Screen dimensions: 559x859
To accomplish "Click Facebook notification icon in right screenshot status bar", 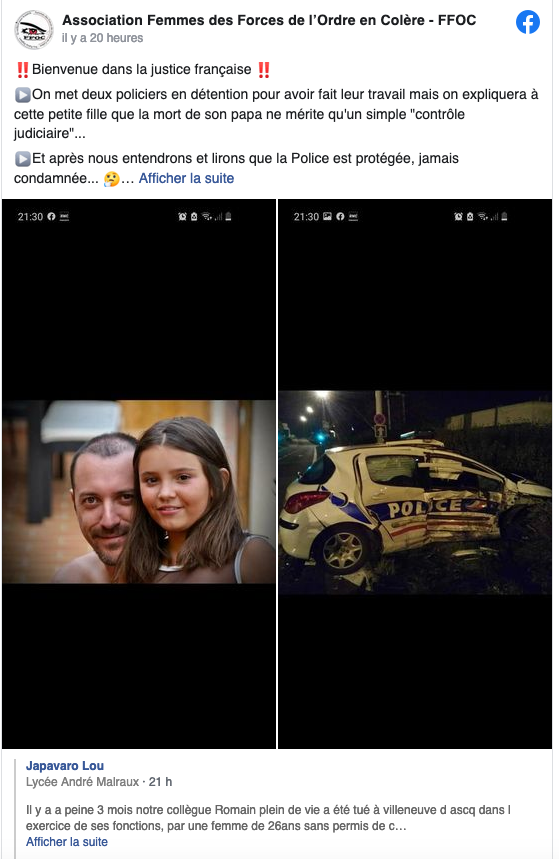I will pos(340,216).
